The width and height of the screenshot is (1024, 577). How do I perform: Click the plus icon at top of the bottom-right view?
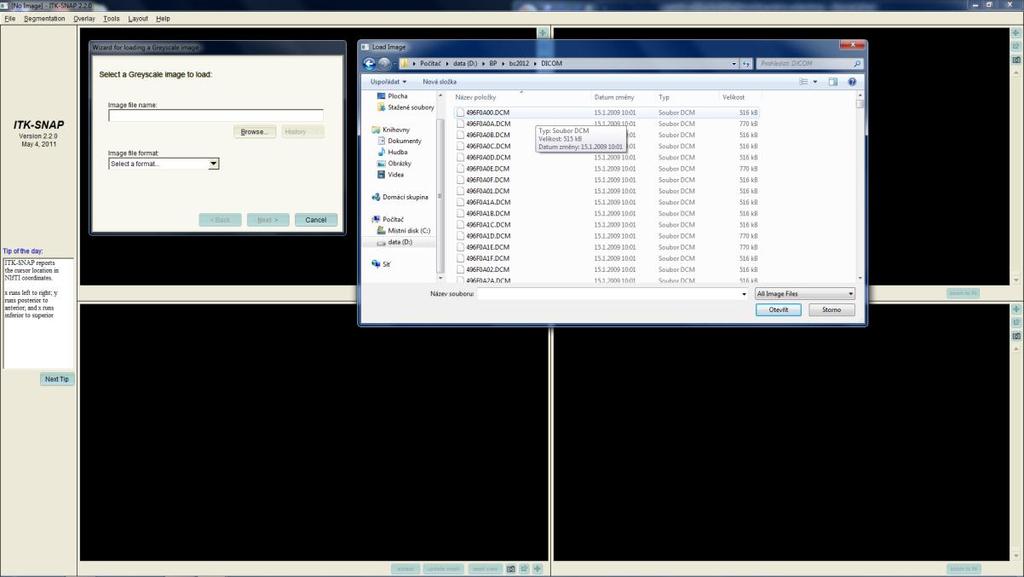pos(1016,309)
